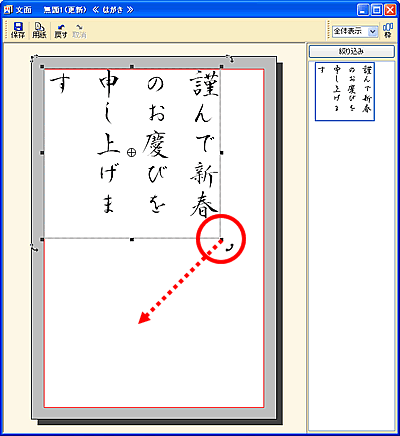The image size is (400, 436).
Task: Open the 用紙 paper settings icon
Action: [39, 30]
